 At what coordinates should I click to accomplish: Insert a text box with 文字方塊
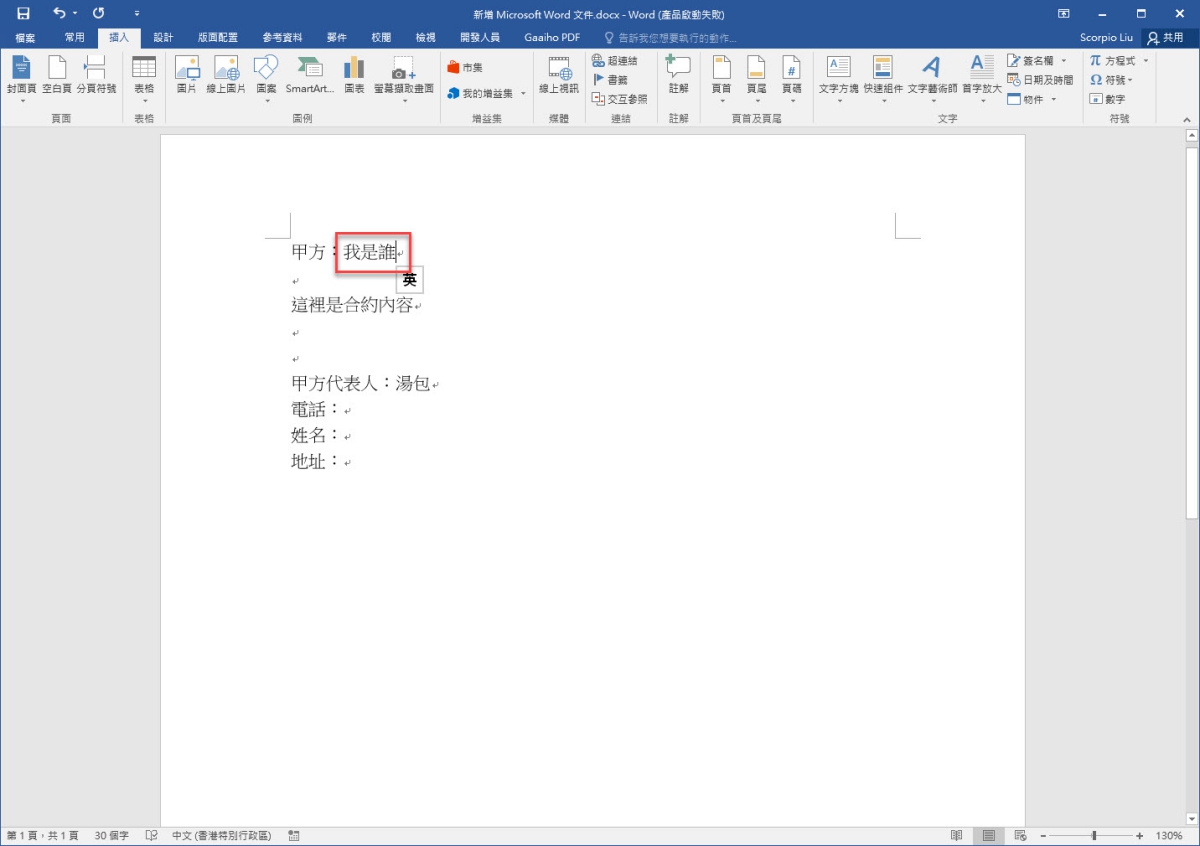click(x=838, y=79)
